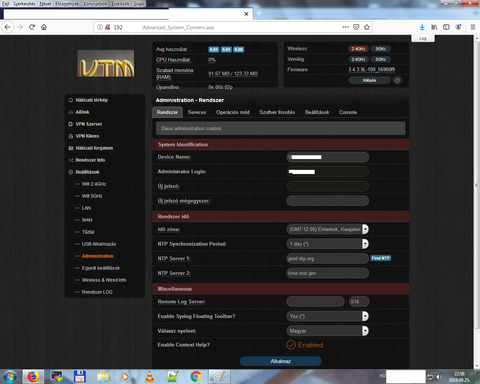The height and width of the screenshot is (384, 480).
Task: Open NTP Synchronization Period dropdown
Action: coord(327,244)
